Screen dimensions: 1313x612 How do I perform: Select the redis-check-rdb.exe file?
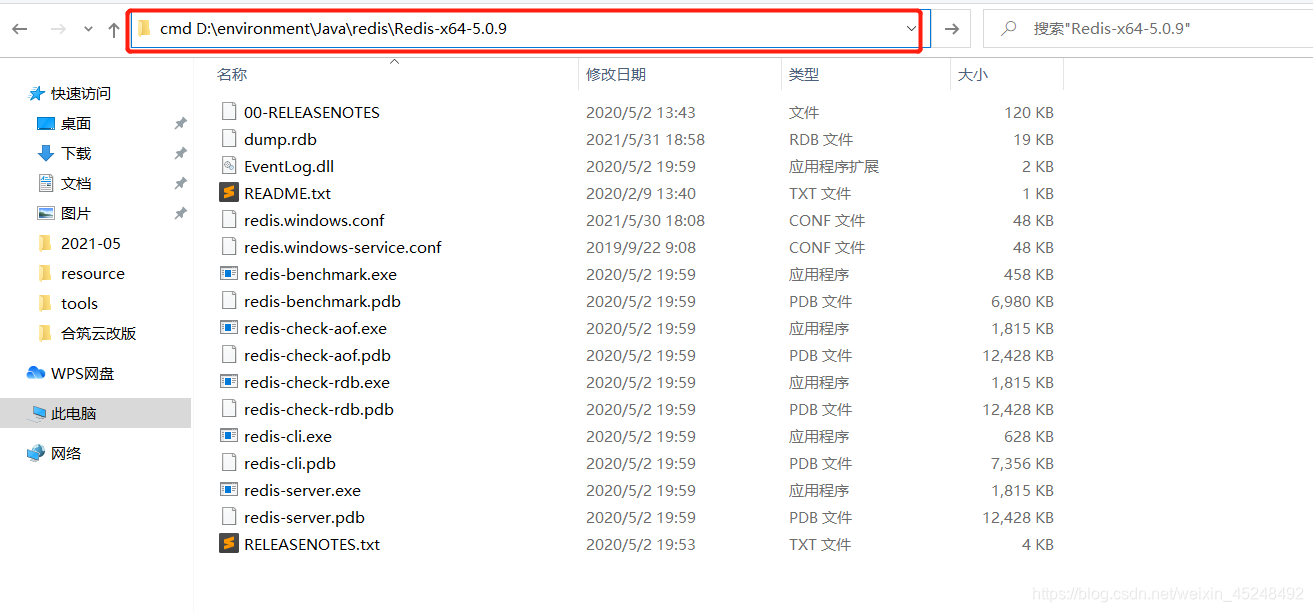pos(317,382)
